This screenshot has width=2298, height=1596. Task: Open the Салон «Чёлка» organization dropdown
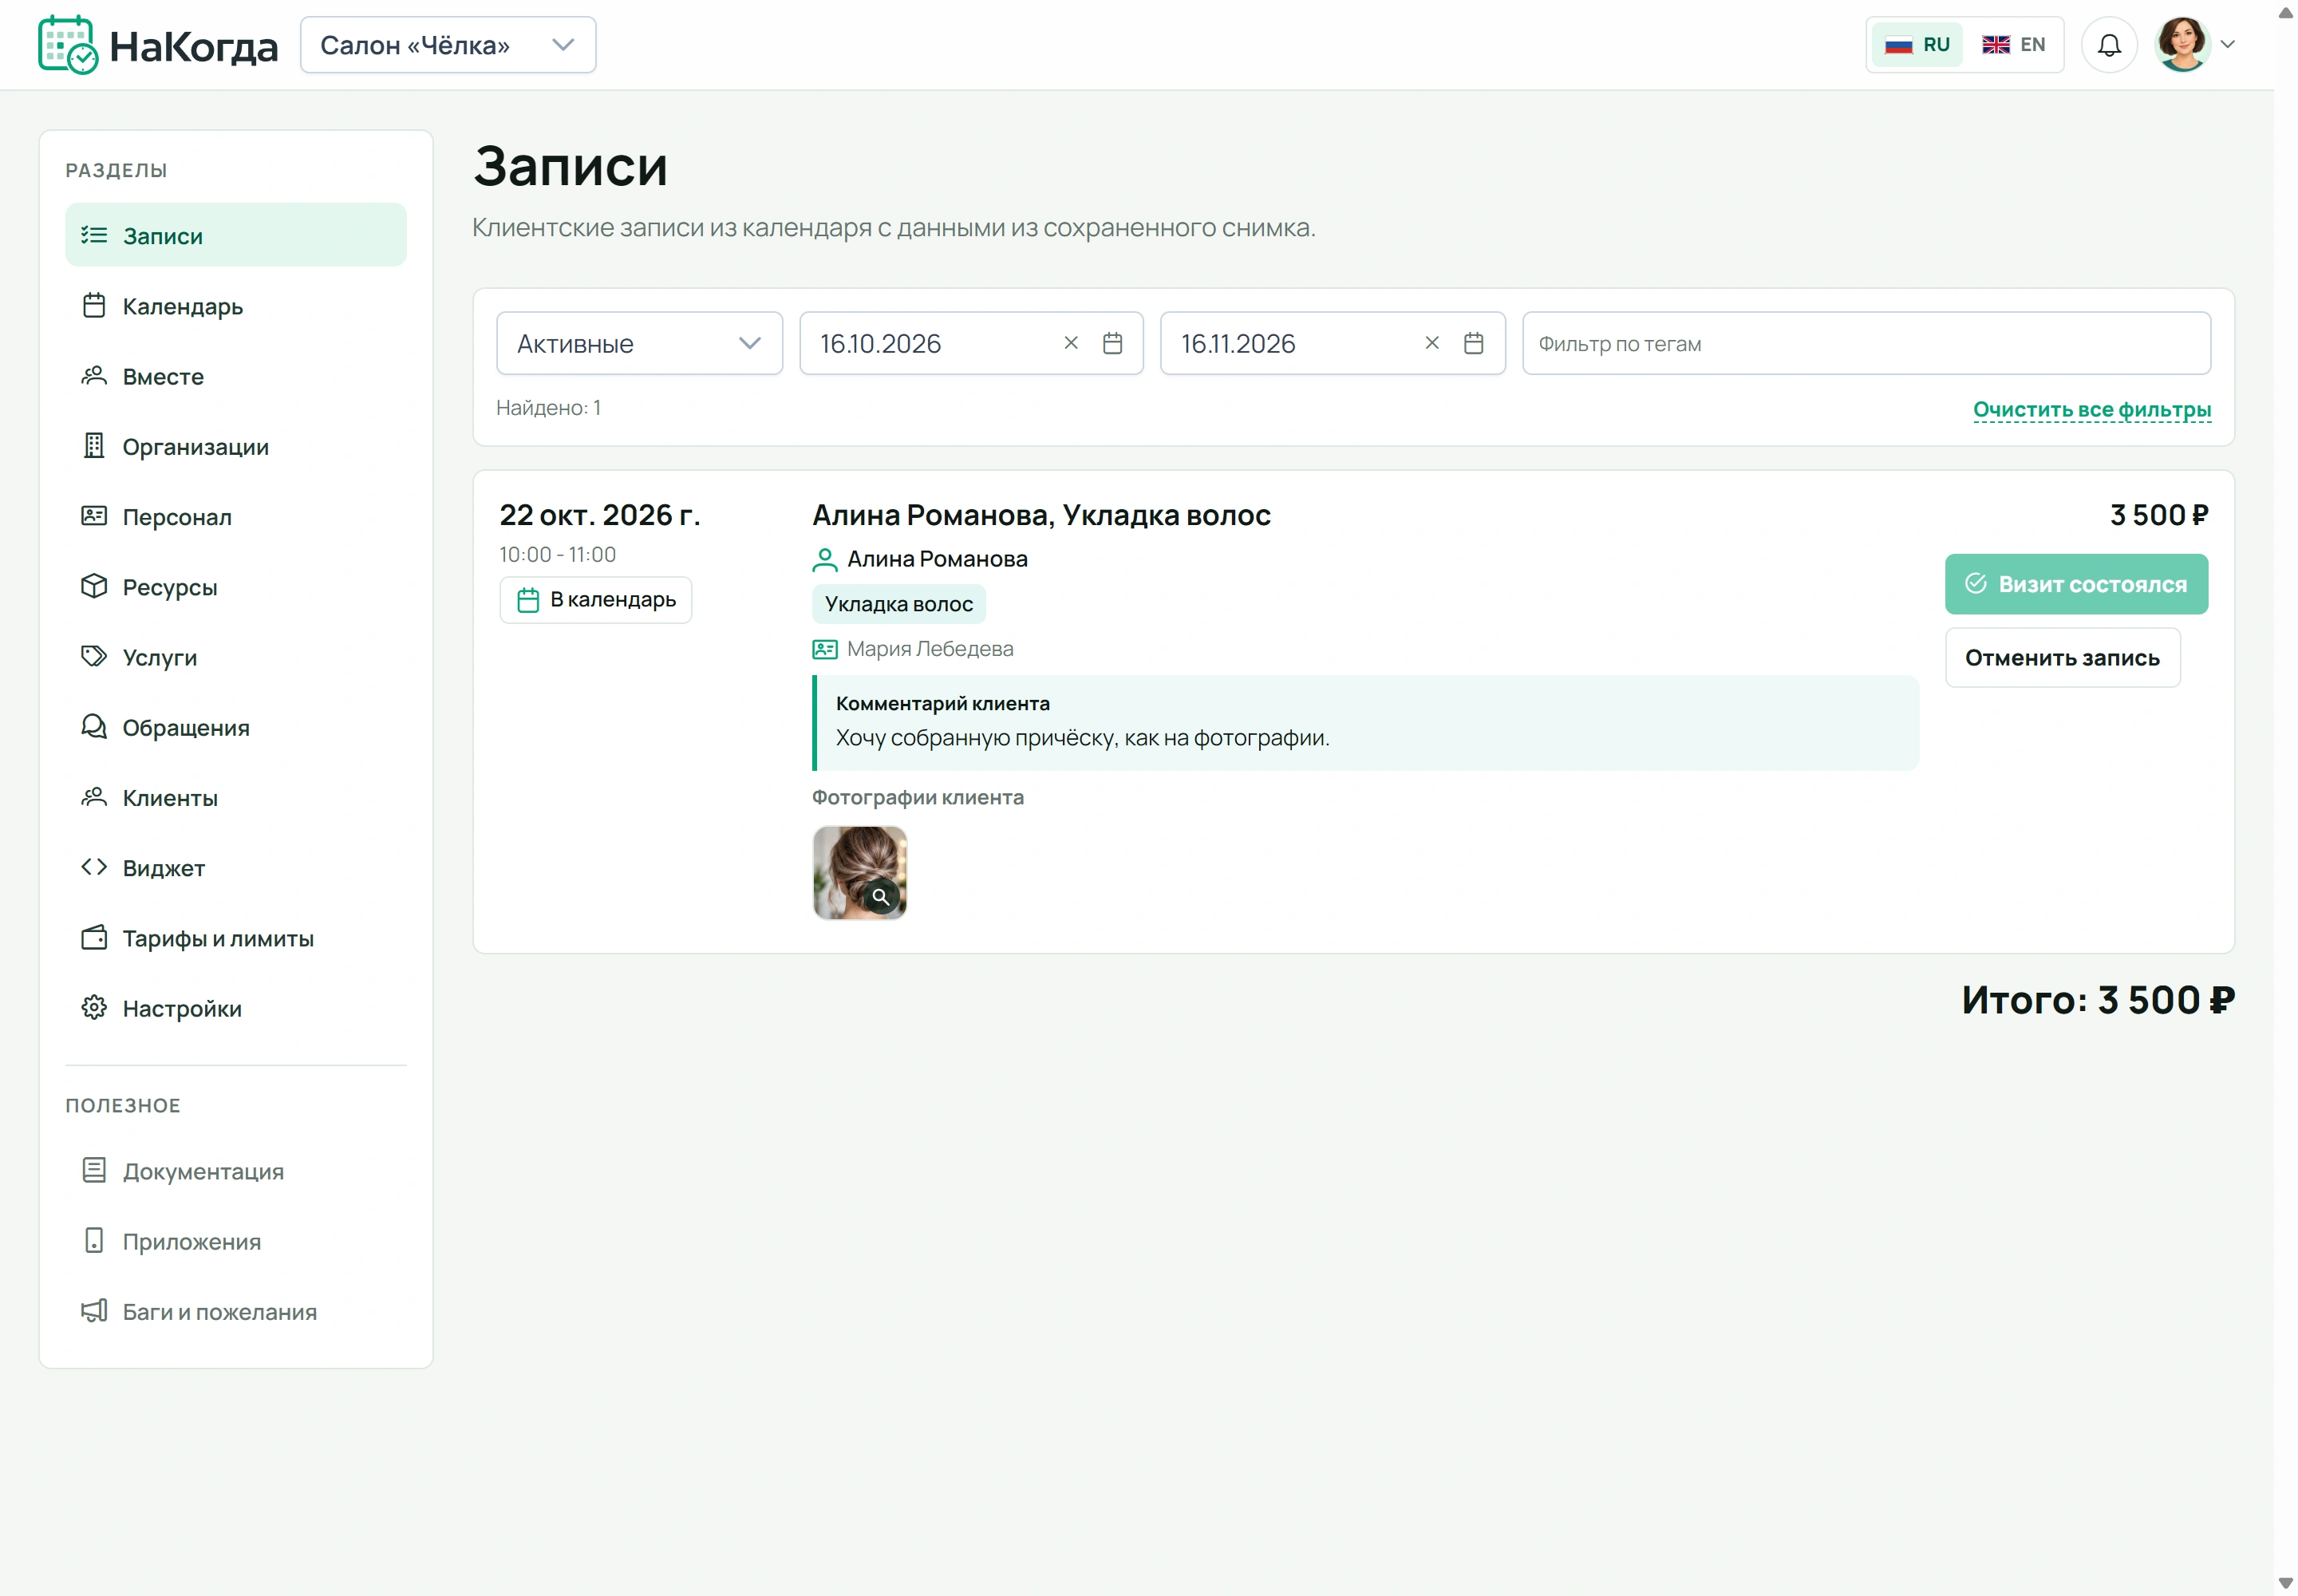click(x=448, y=45)
